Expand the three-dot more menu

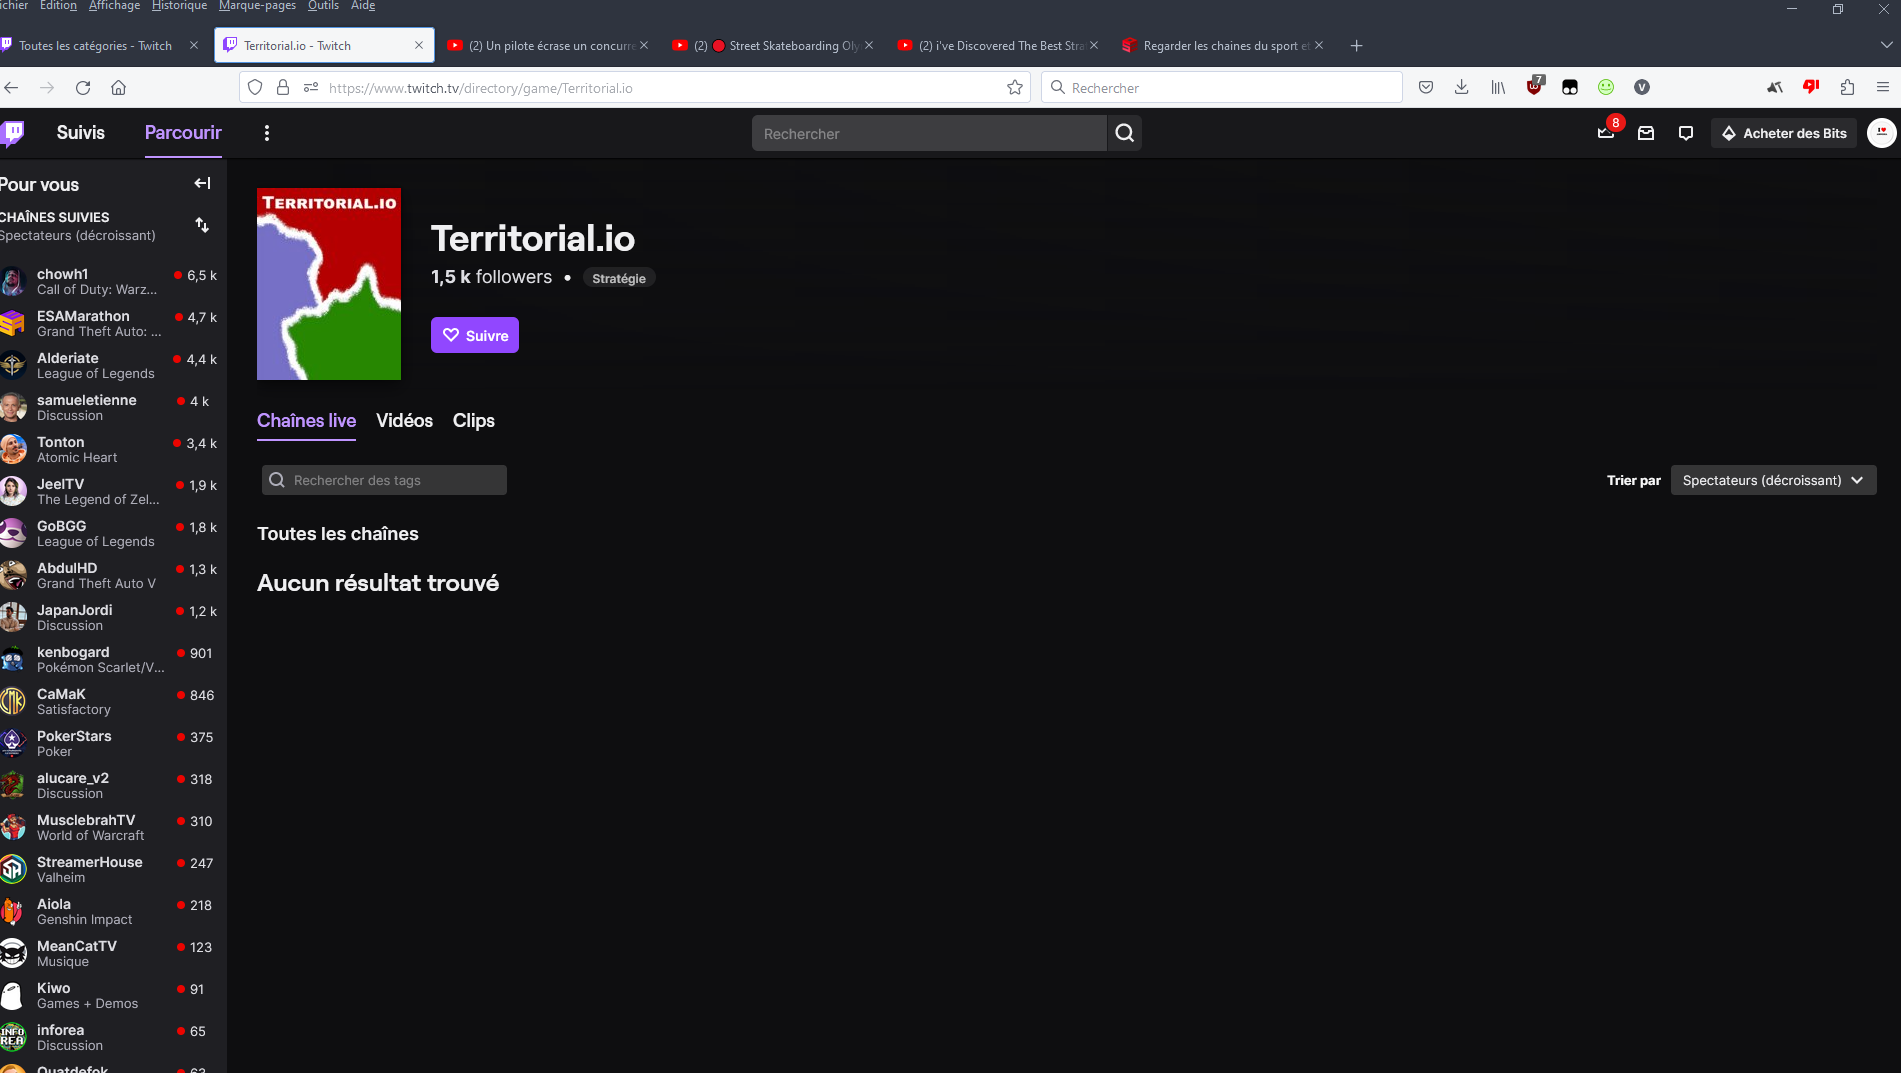click(x=267, y=133)
